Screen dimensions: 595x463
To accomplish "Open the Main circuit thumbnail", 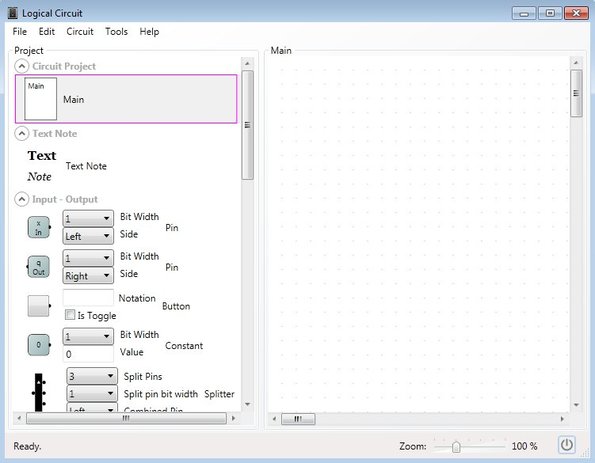I will point(41,99).
